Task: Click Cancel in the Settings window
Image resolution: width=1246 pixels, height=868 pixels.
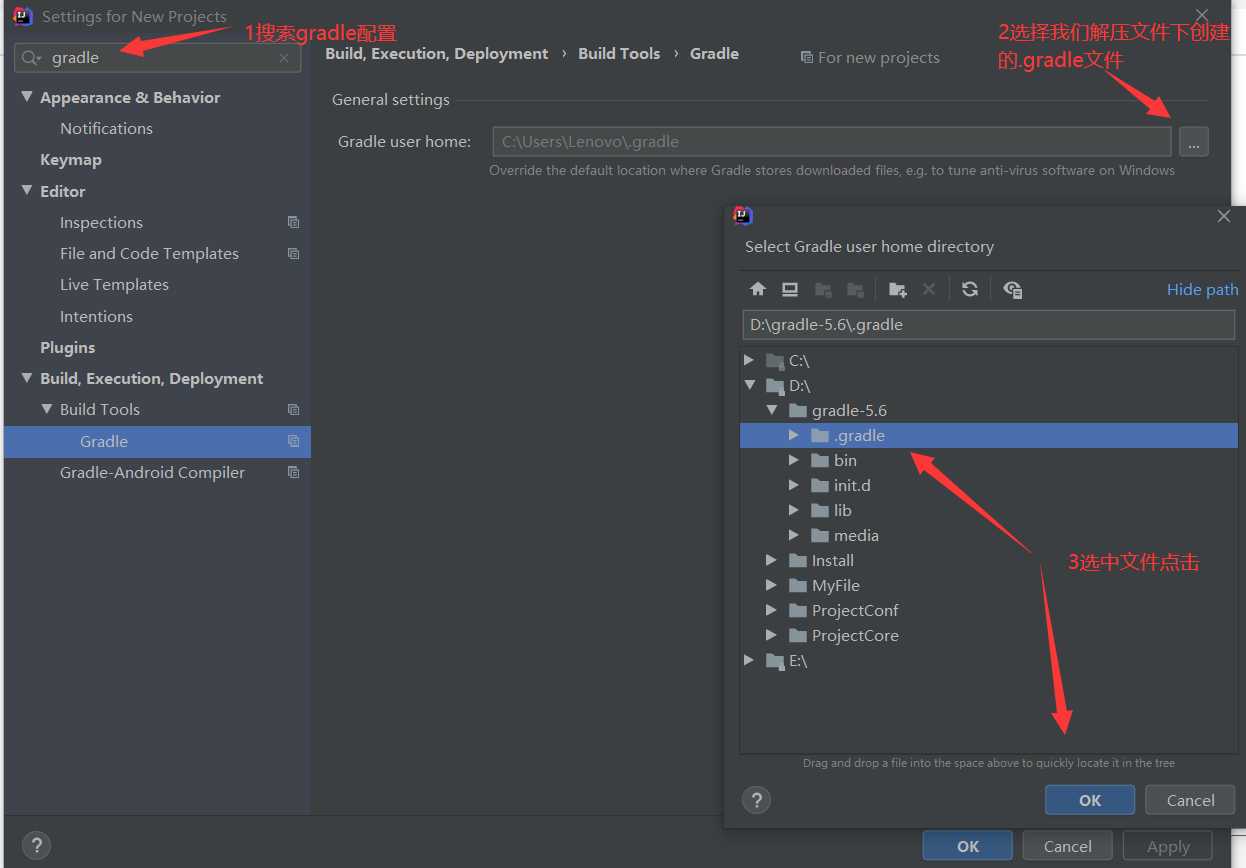Action: tap(1067, 846)
